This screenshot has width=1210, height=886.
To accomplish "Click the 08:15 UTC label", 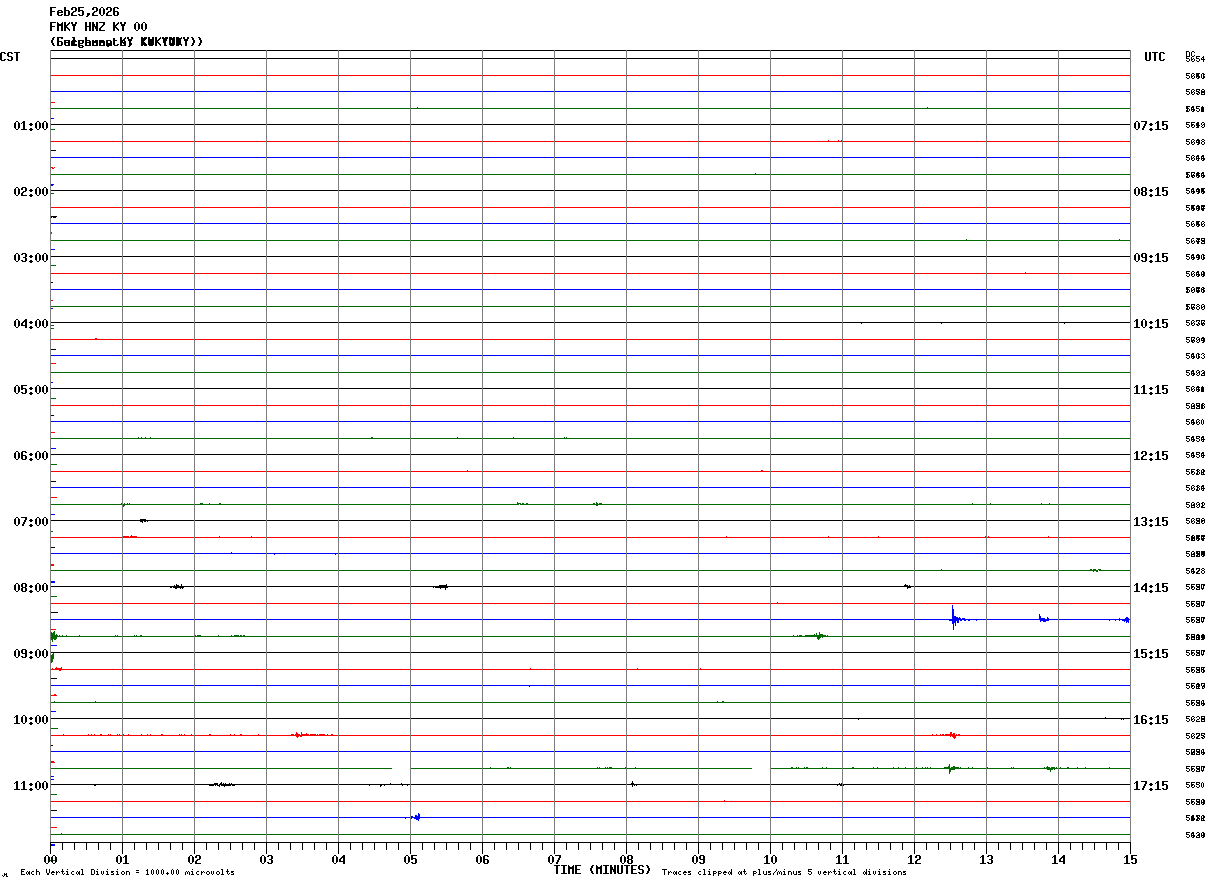I will click(x=1151, y=192).
